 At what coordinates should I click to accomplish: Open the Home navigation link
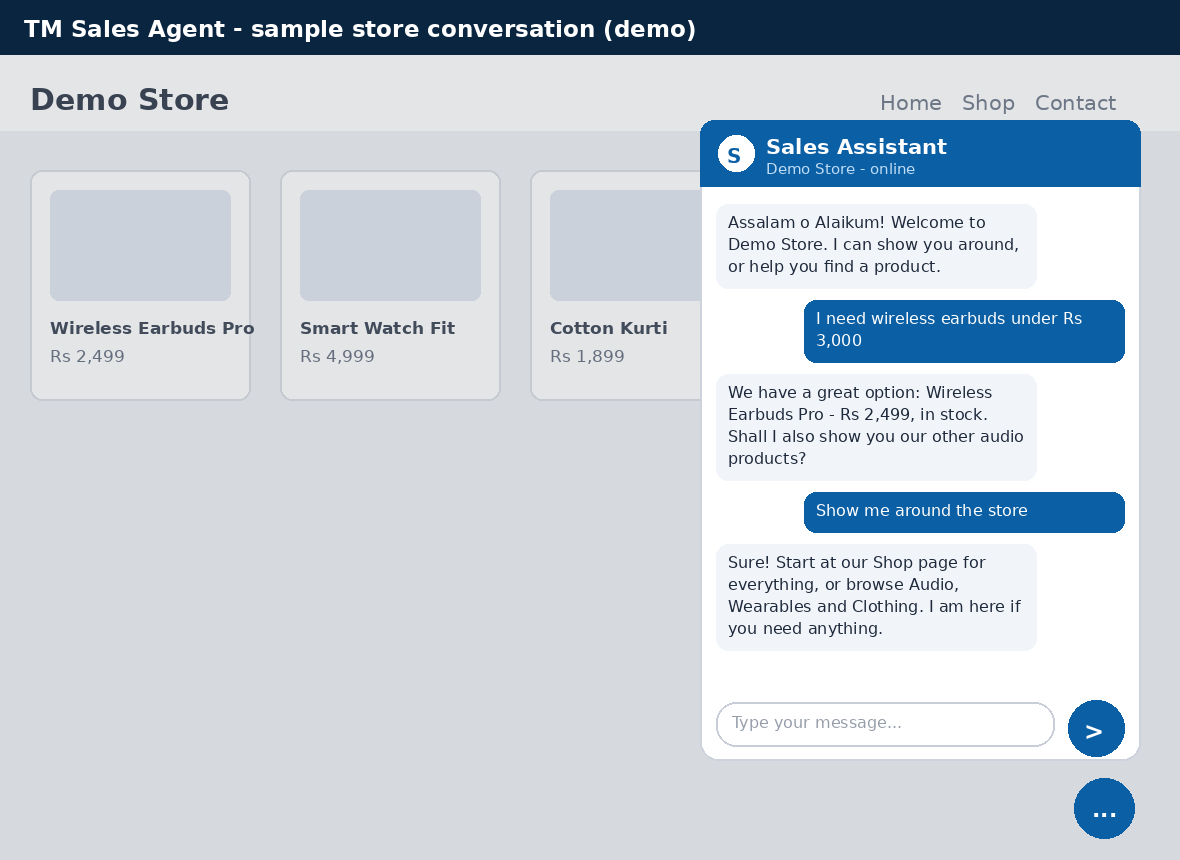[x=911, y=103]
